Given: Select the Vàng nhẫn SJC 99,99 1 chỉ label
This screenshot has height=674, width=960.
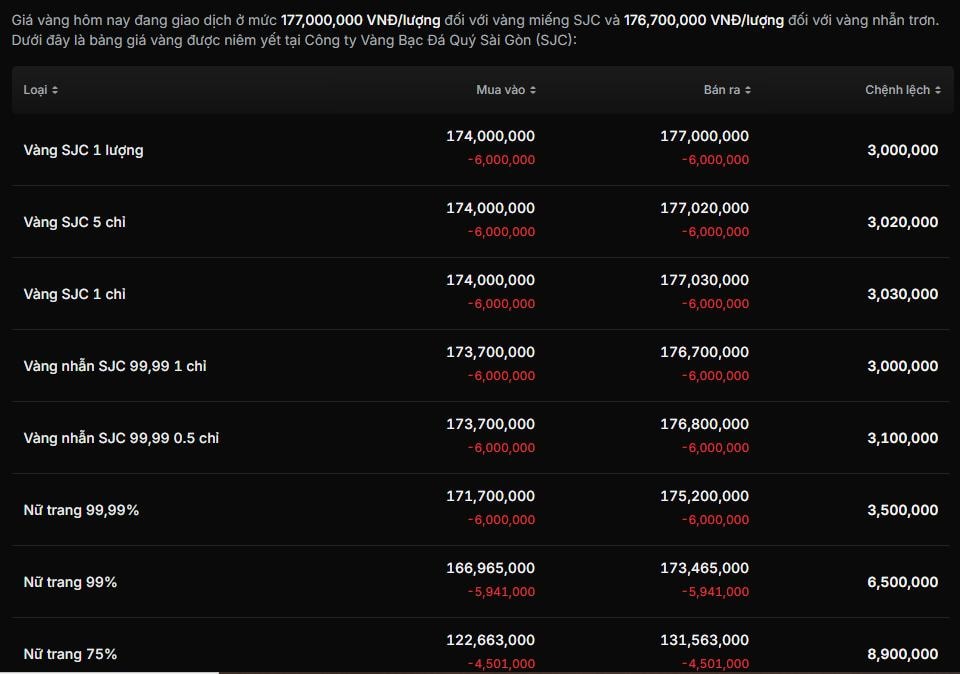Looking at the screenshot, I should click(x=115, y=366).
